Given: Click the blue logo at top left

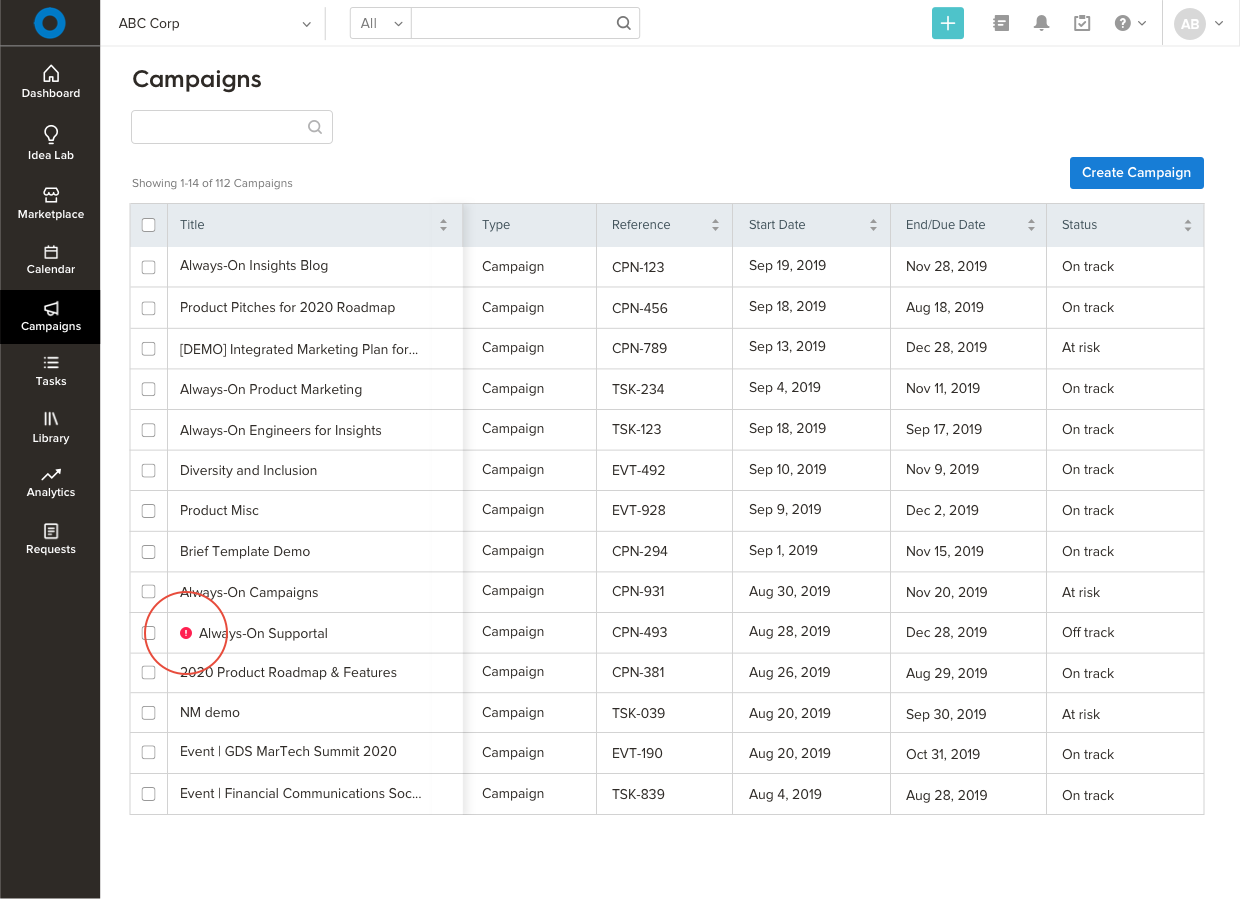Looking at the screenshot, I should click(50, 23).
